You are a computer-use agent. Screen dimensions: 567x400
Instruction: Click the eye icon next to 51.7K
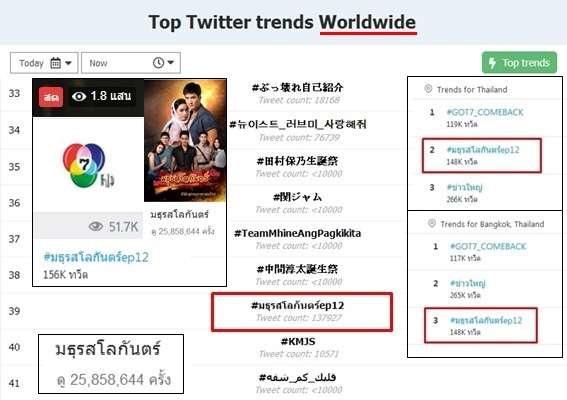[96, 226]
